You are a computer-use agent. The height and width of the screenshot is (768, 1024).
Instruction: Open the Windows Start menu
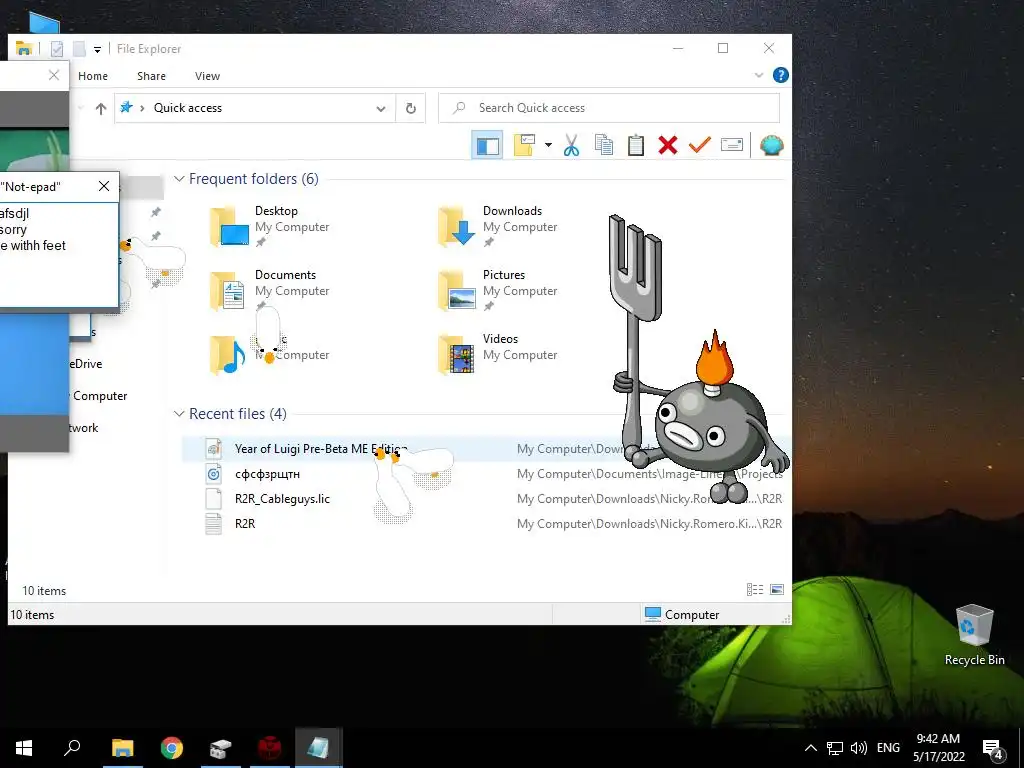(24, 748)
